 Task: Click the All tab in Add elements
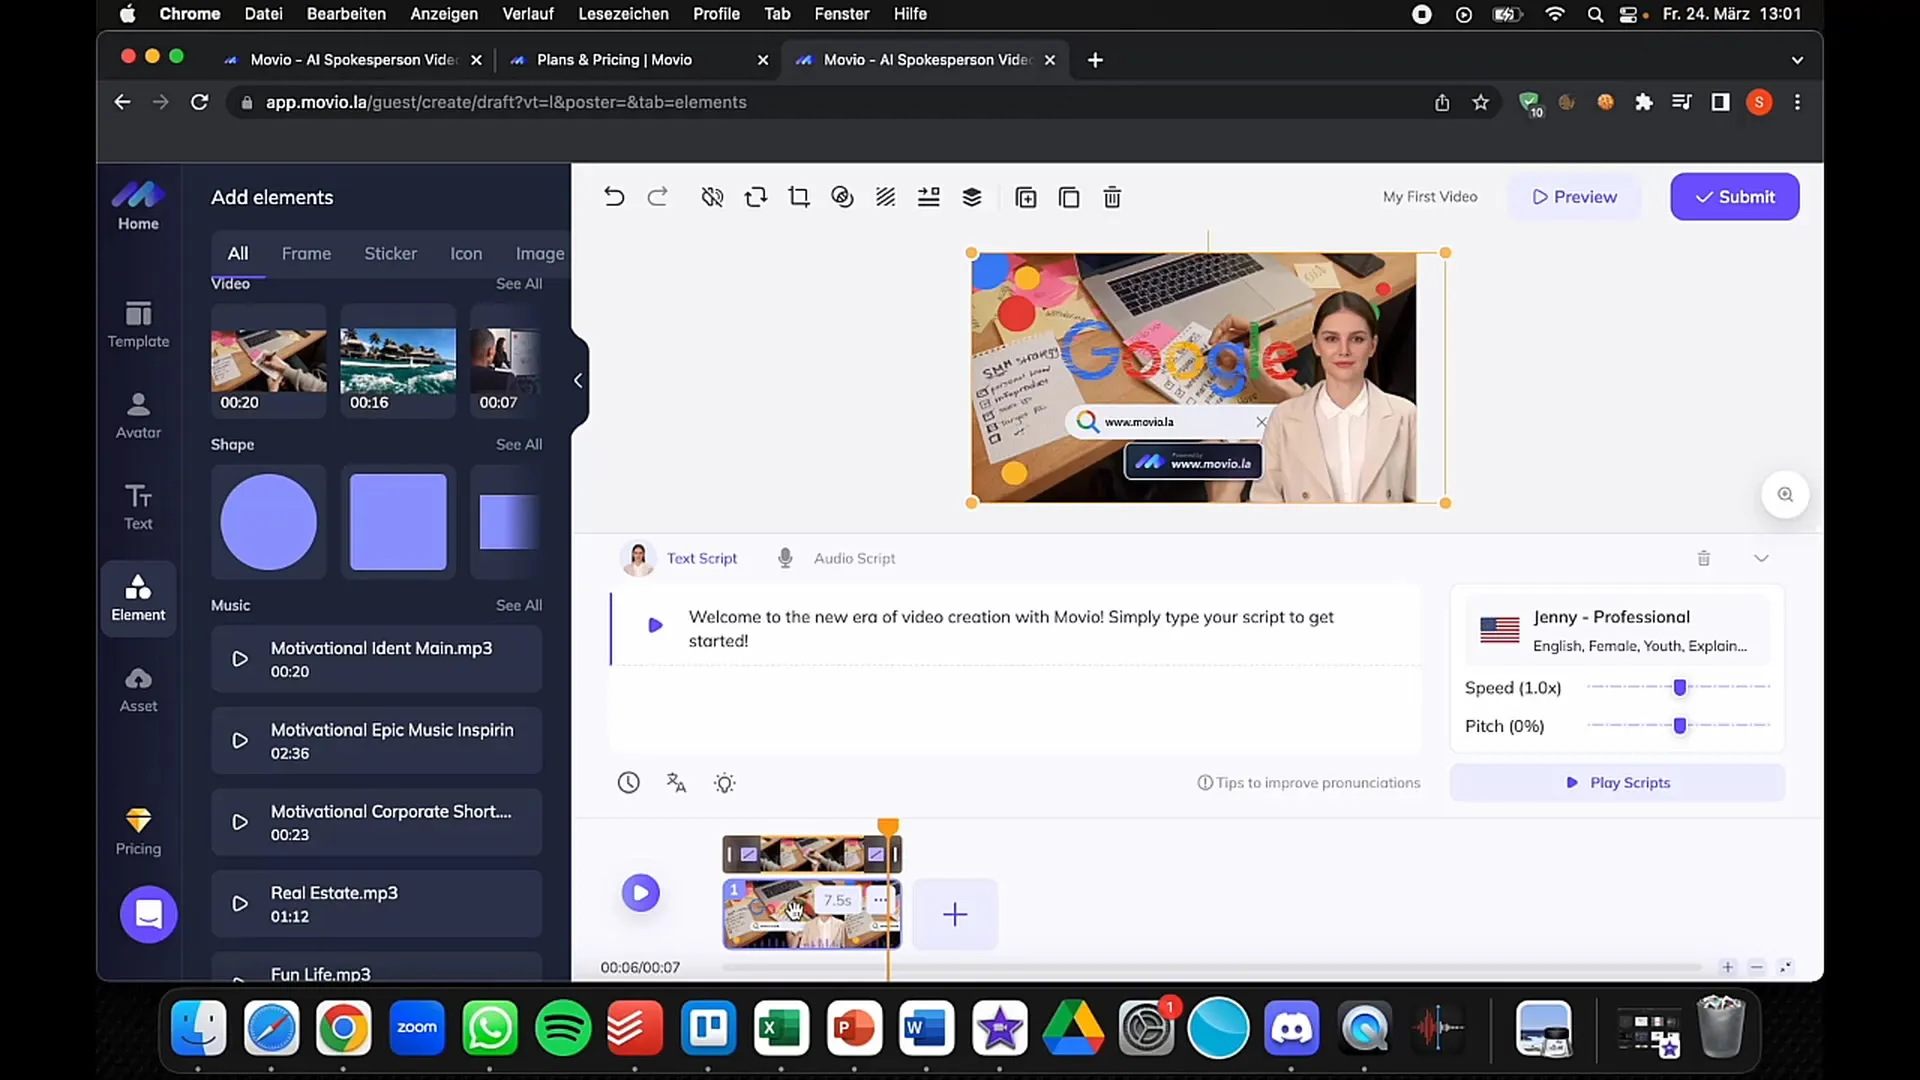tap(237, 253)
